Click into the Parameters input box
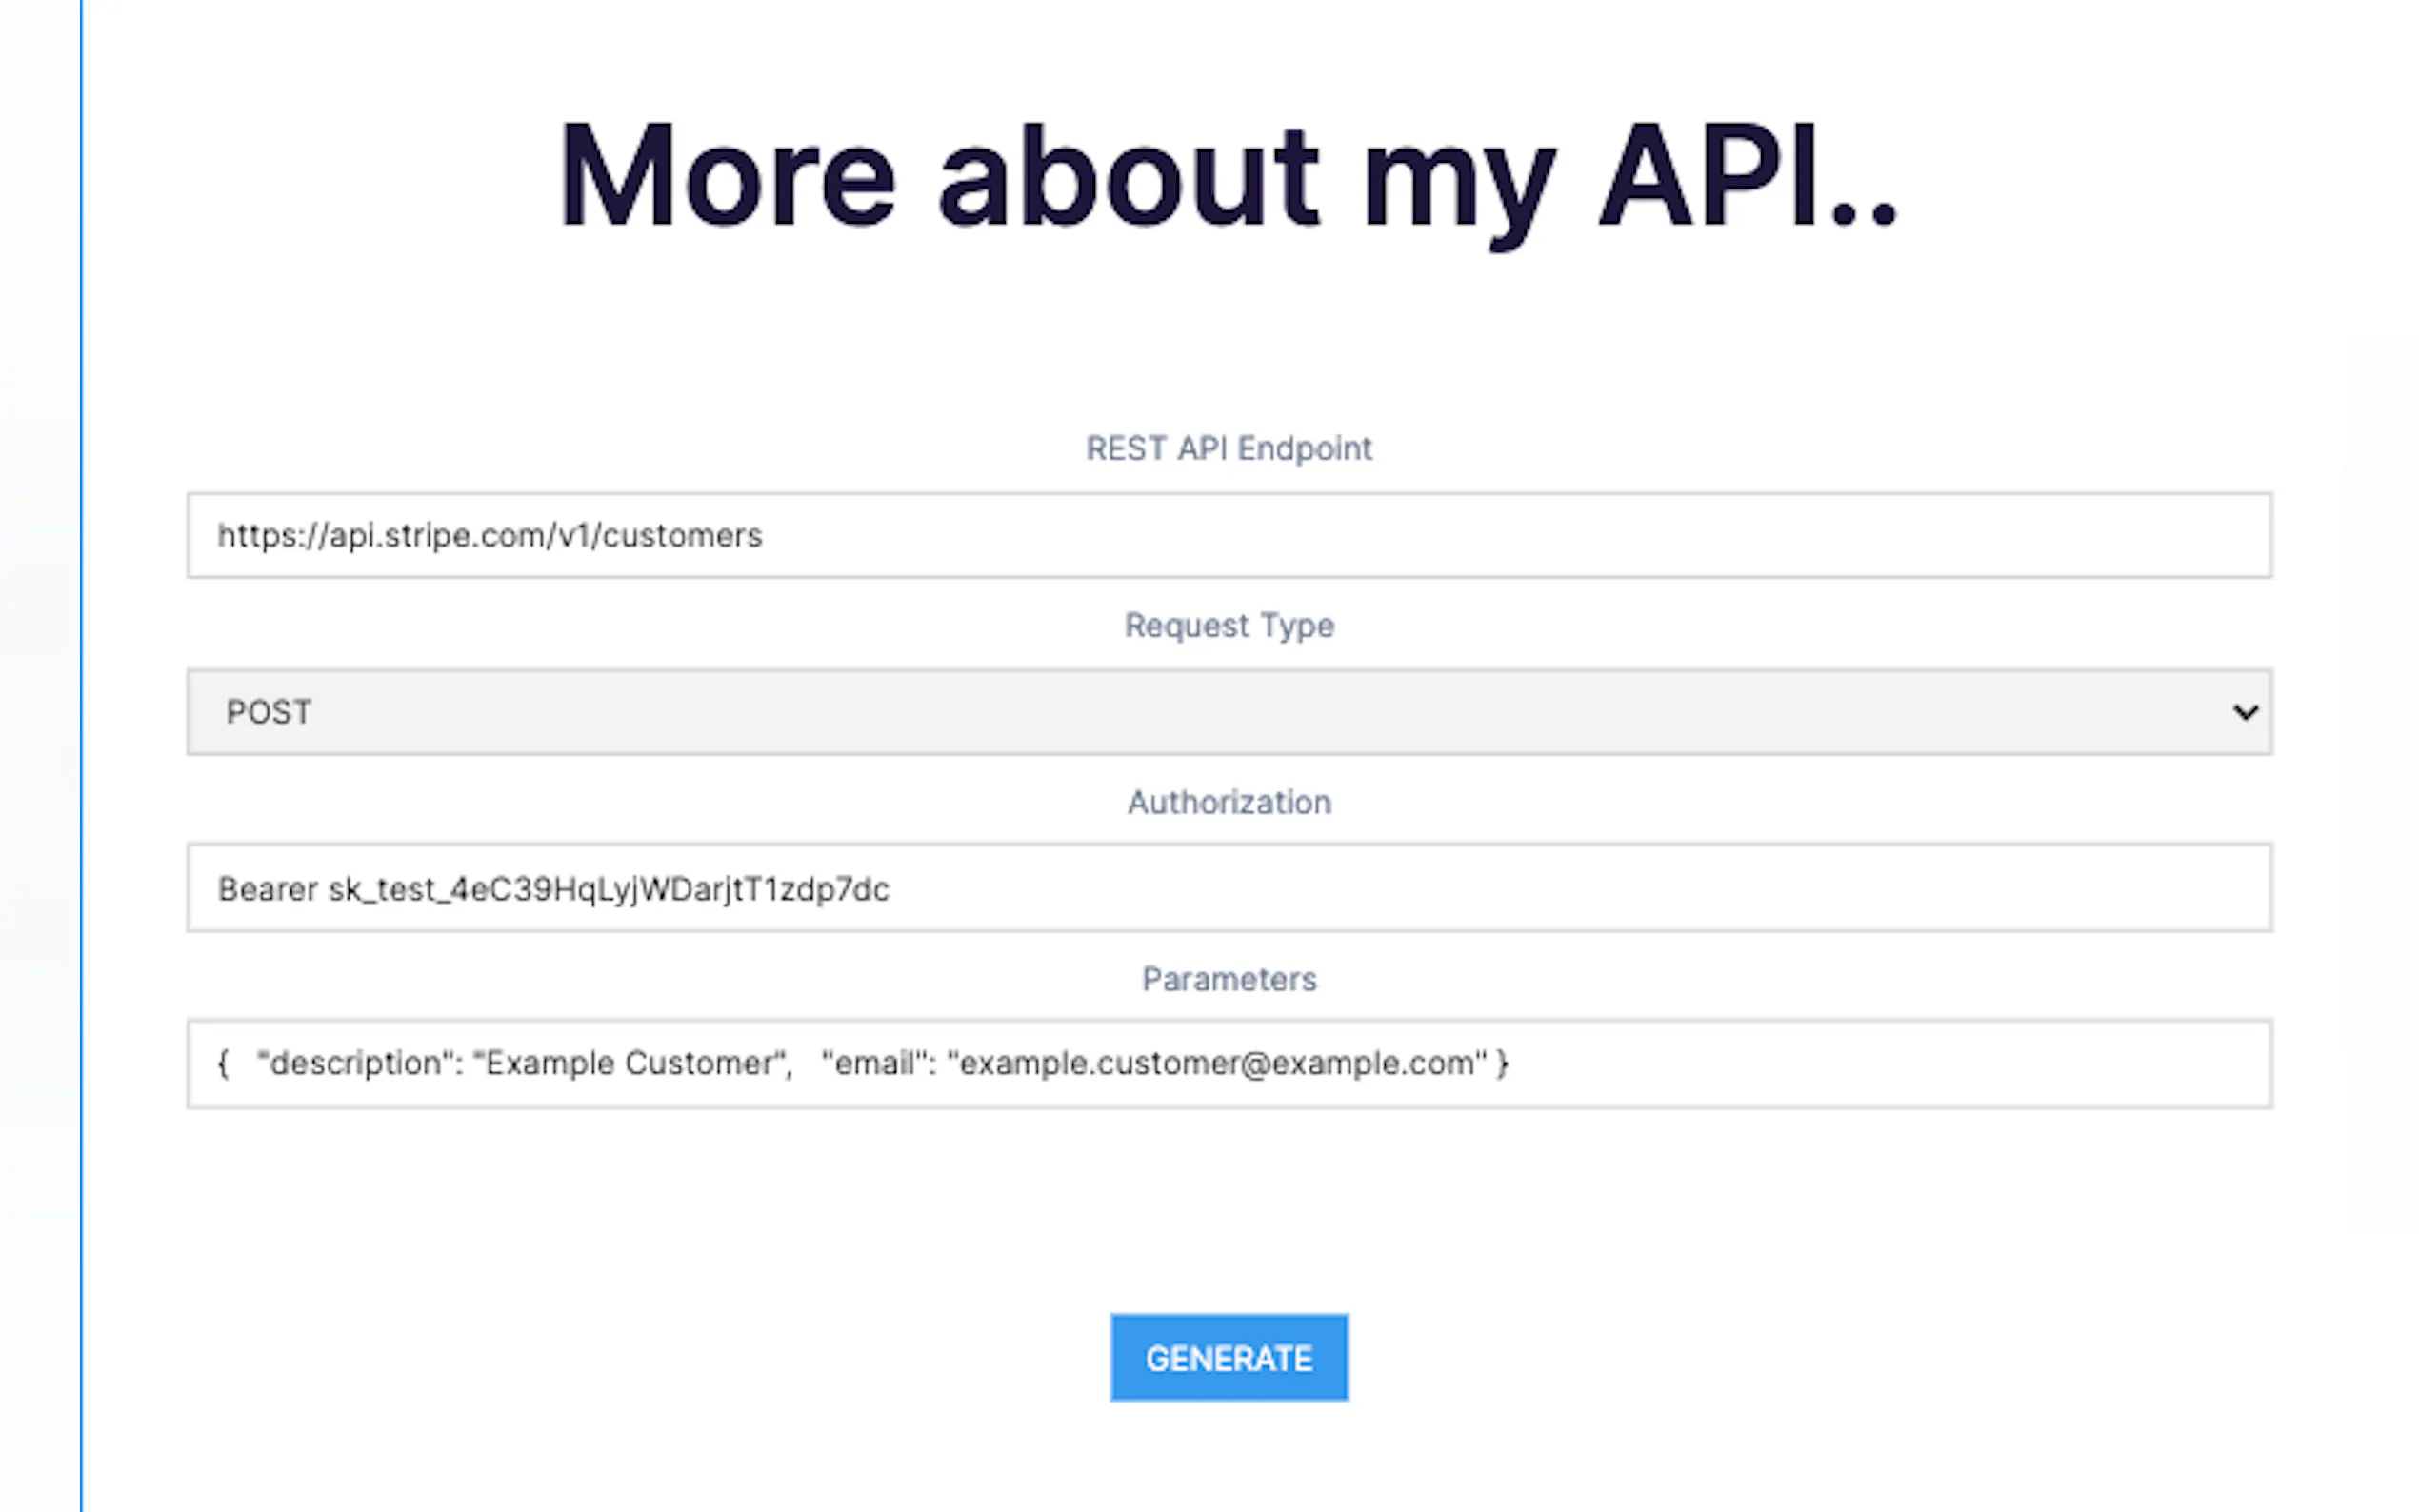The width and height of the screenshot is (2419, 1512). coord(1228,1063)
